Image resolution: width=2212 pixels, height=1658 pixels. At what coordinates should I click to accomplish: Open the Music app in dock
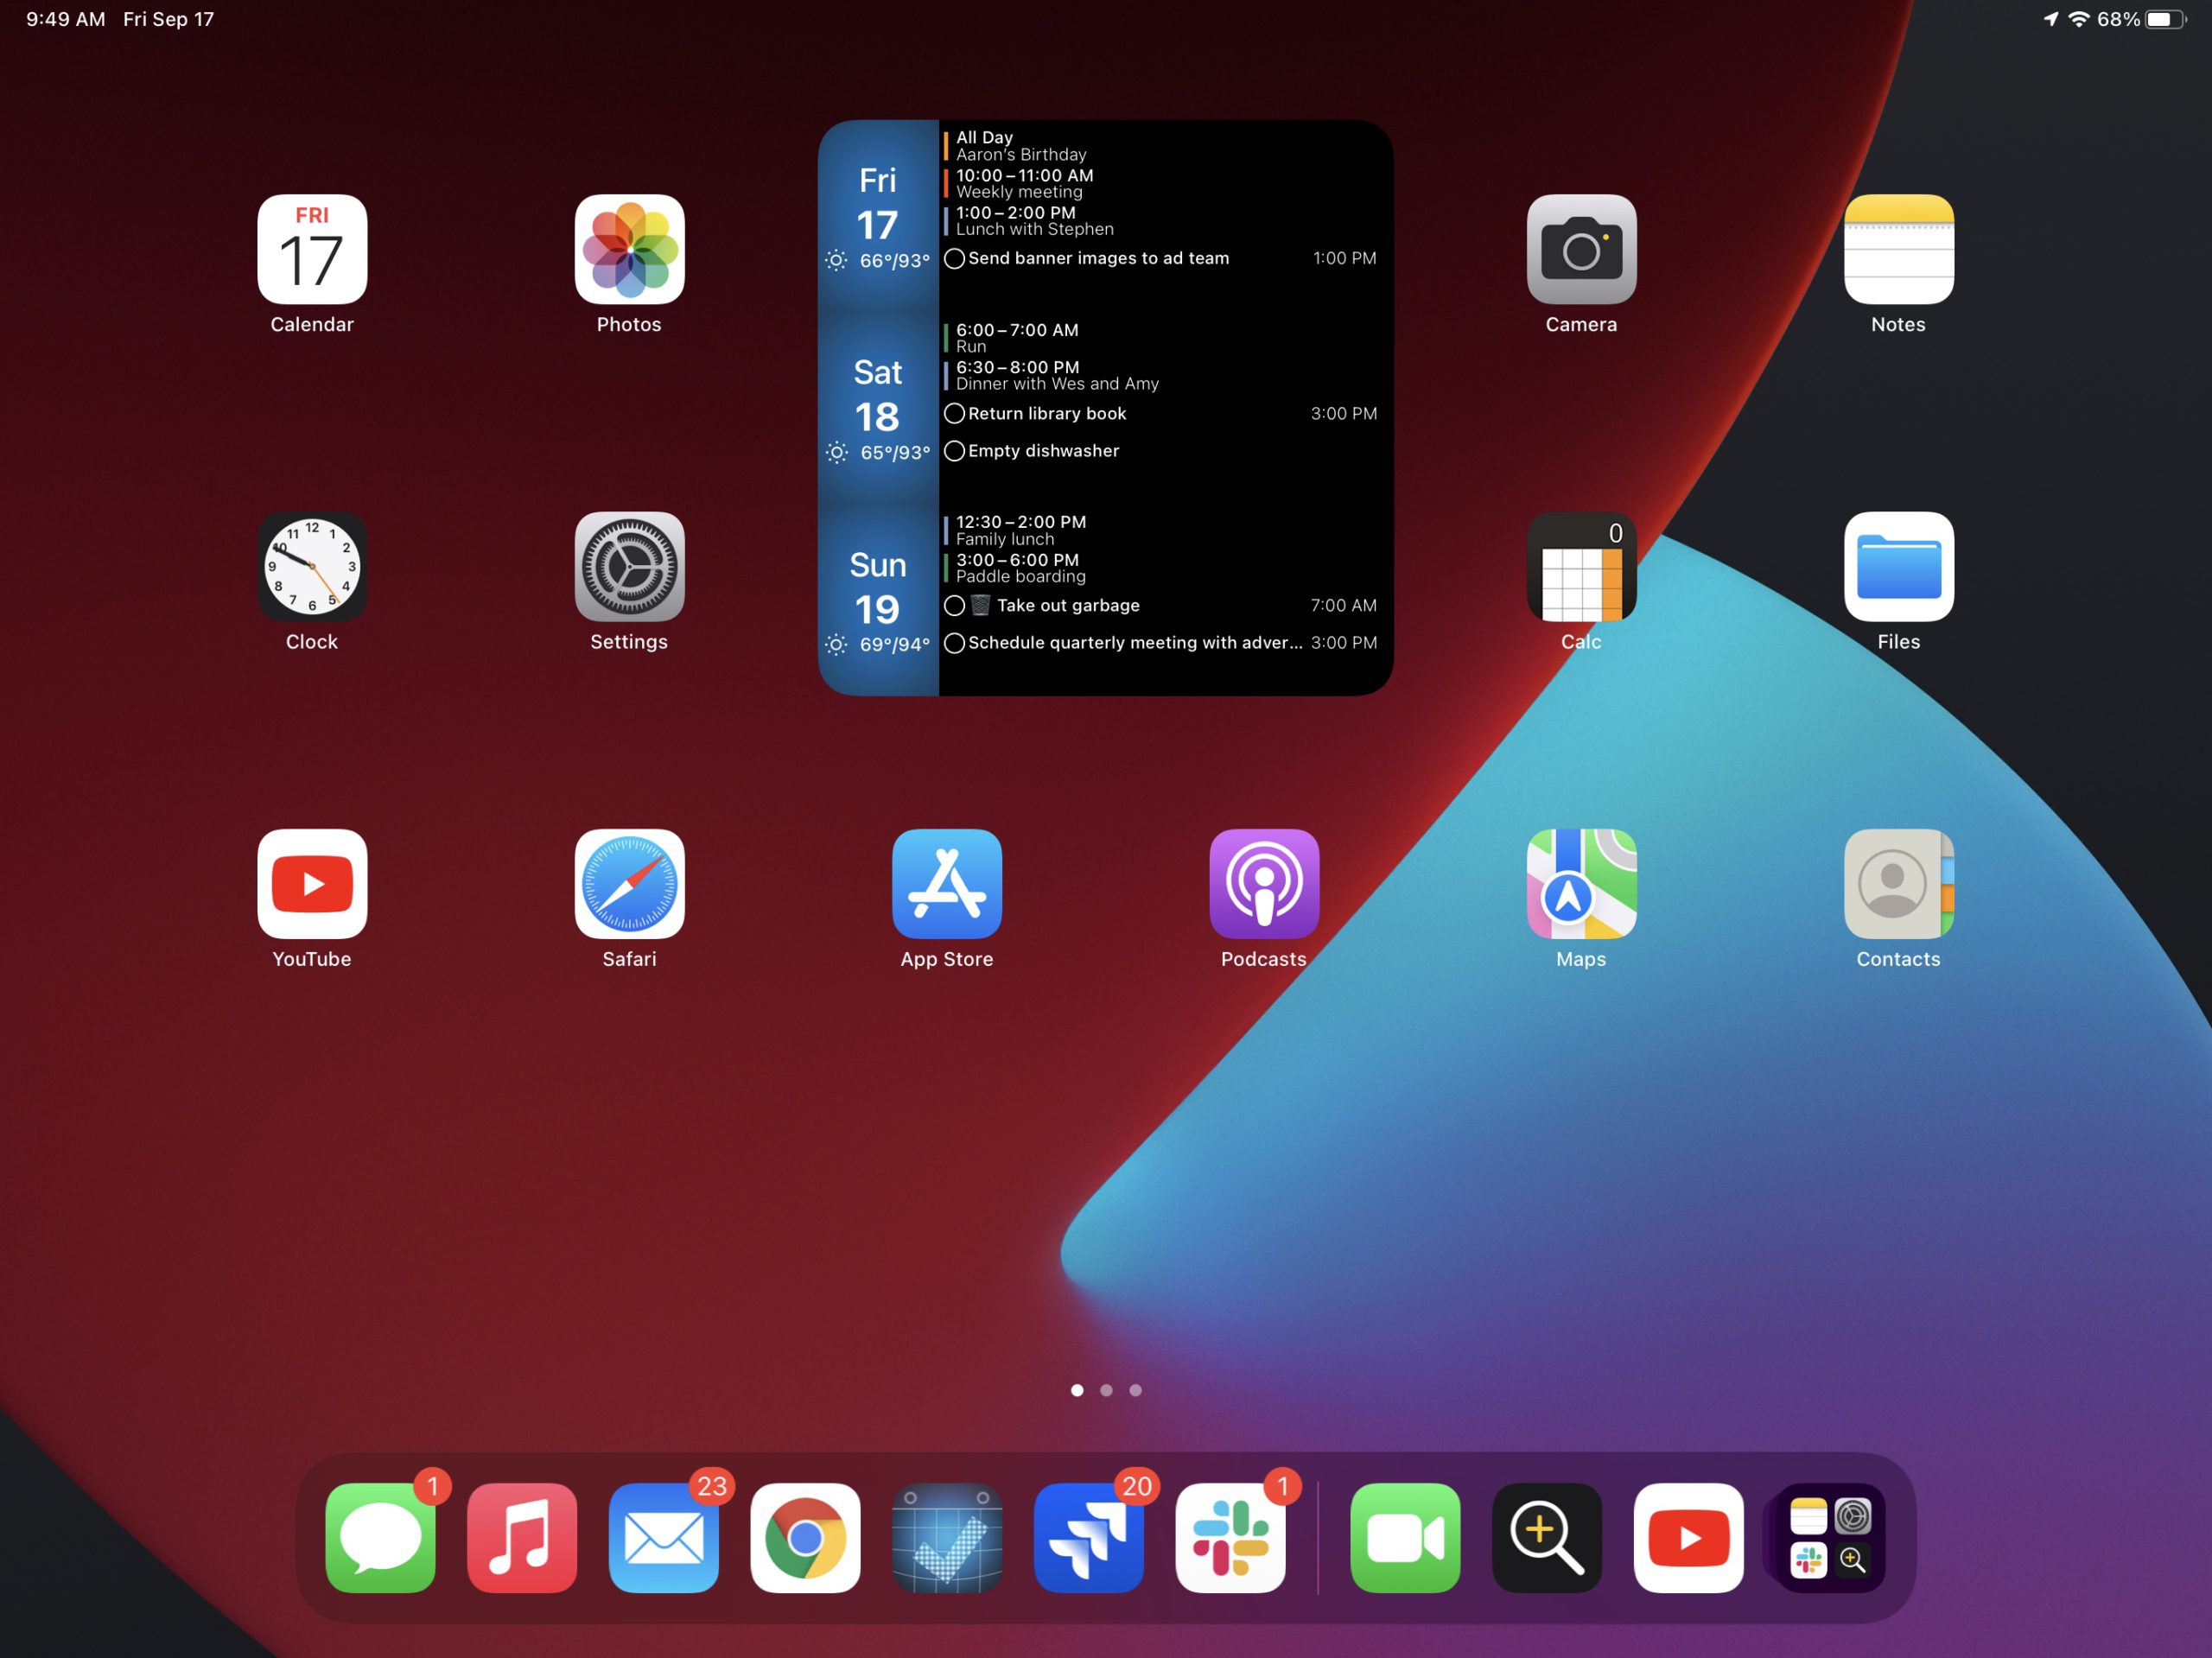[522, 1538]
